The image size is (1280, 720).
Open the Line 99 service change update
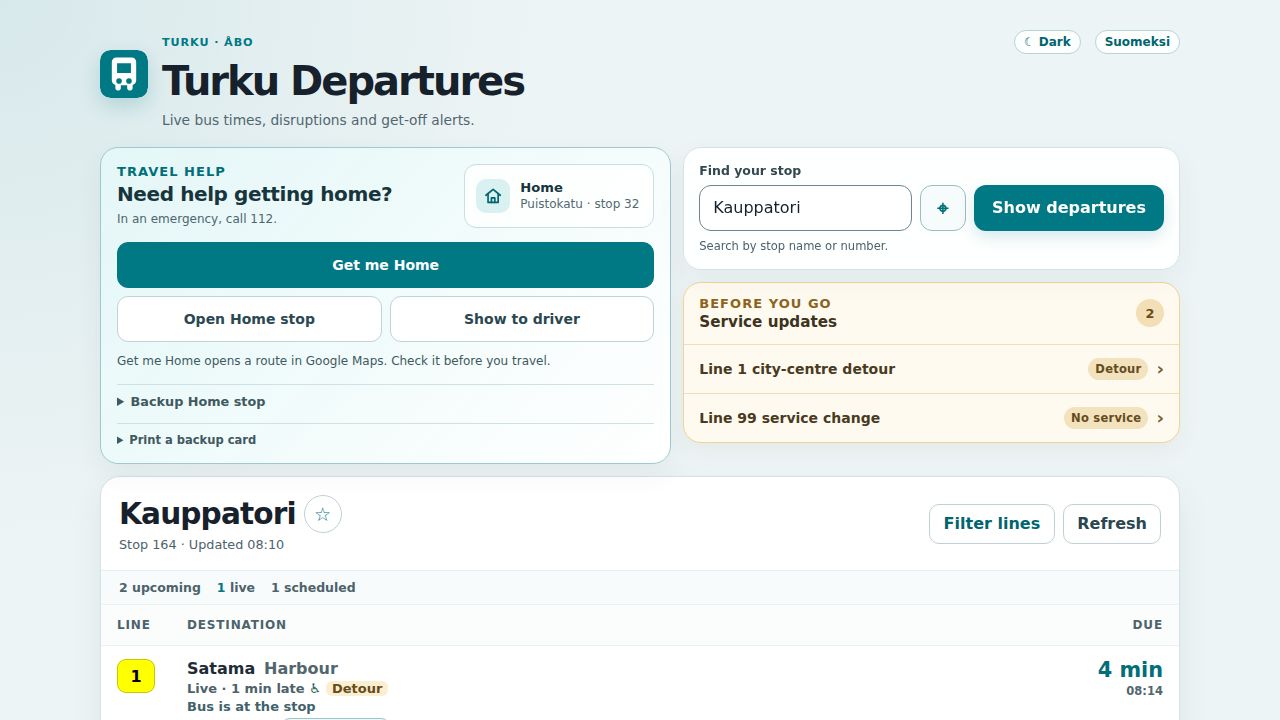click(x=931, y=418)
